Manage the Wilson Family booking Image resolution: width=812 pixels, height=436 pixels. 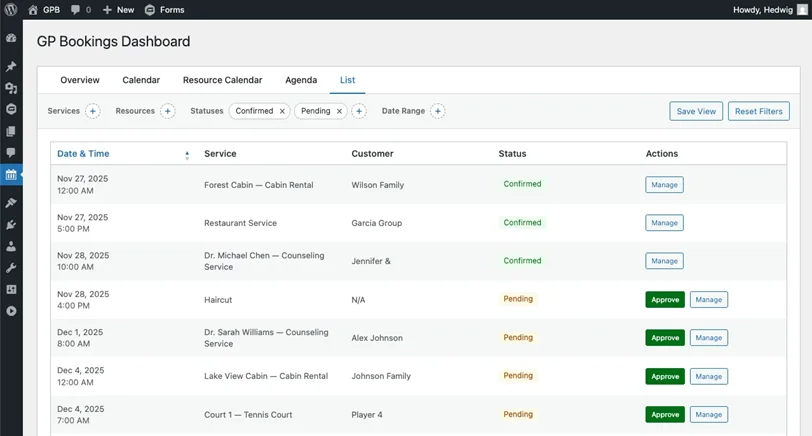click(664, 185)
